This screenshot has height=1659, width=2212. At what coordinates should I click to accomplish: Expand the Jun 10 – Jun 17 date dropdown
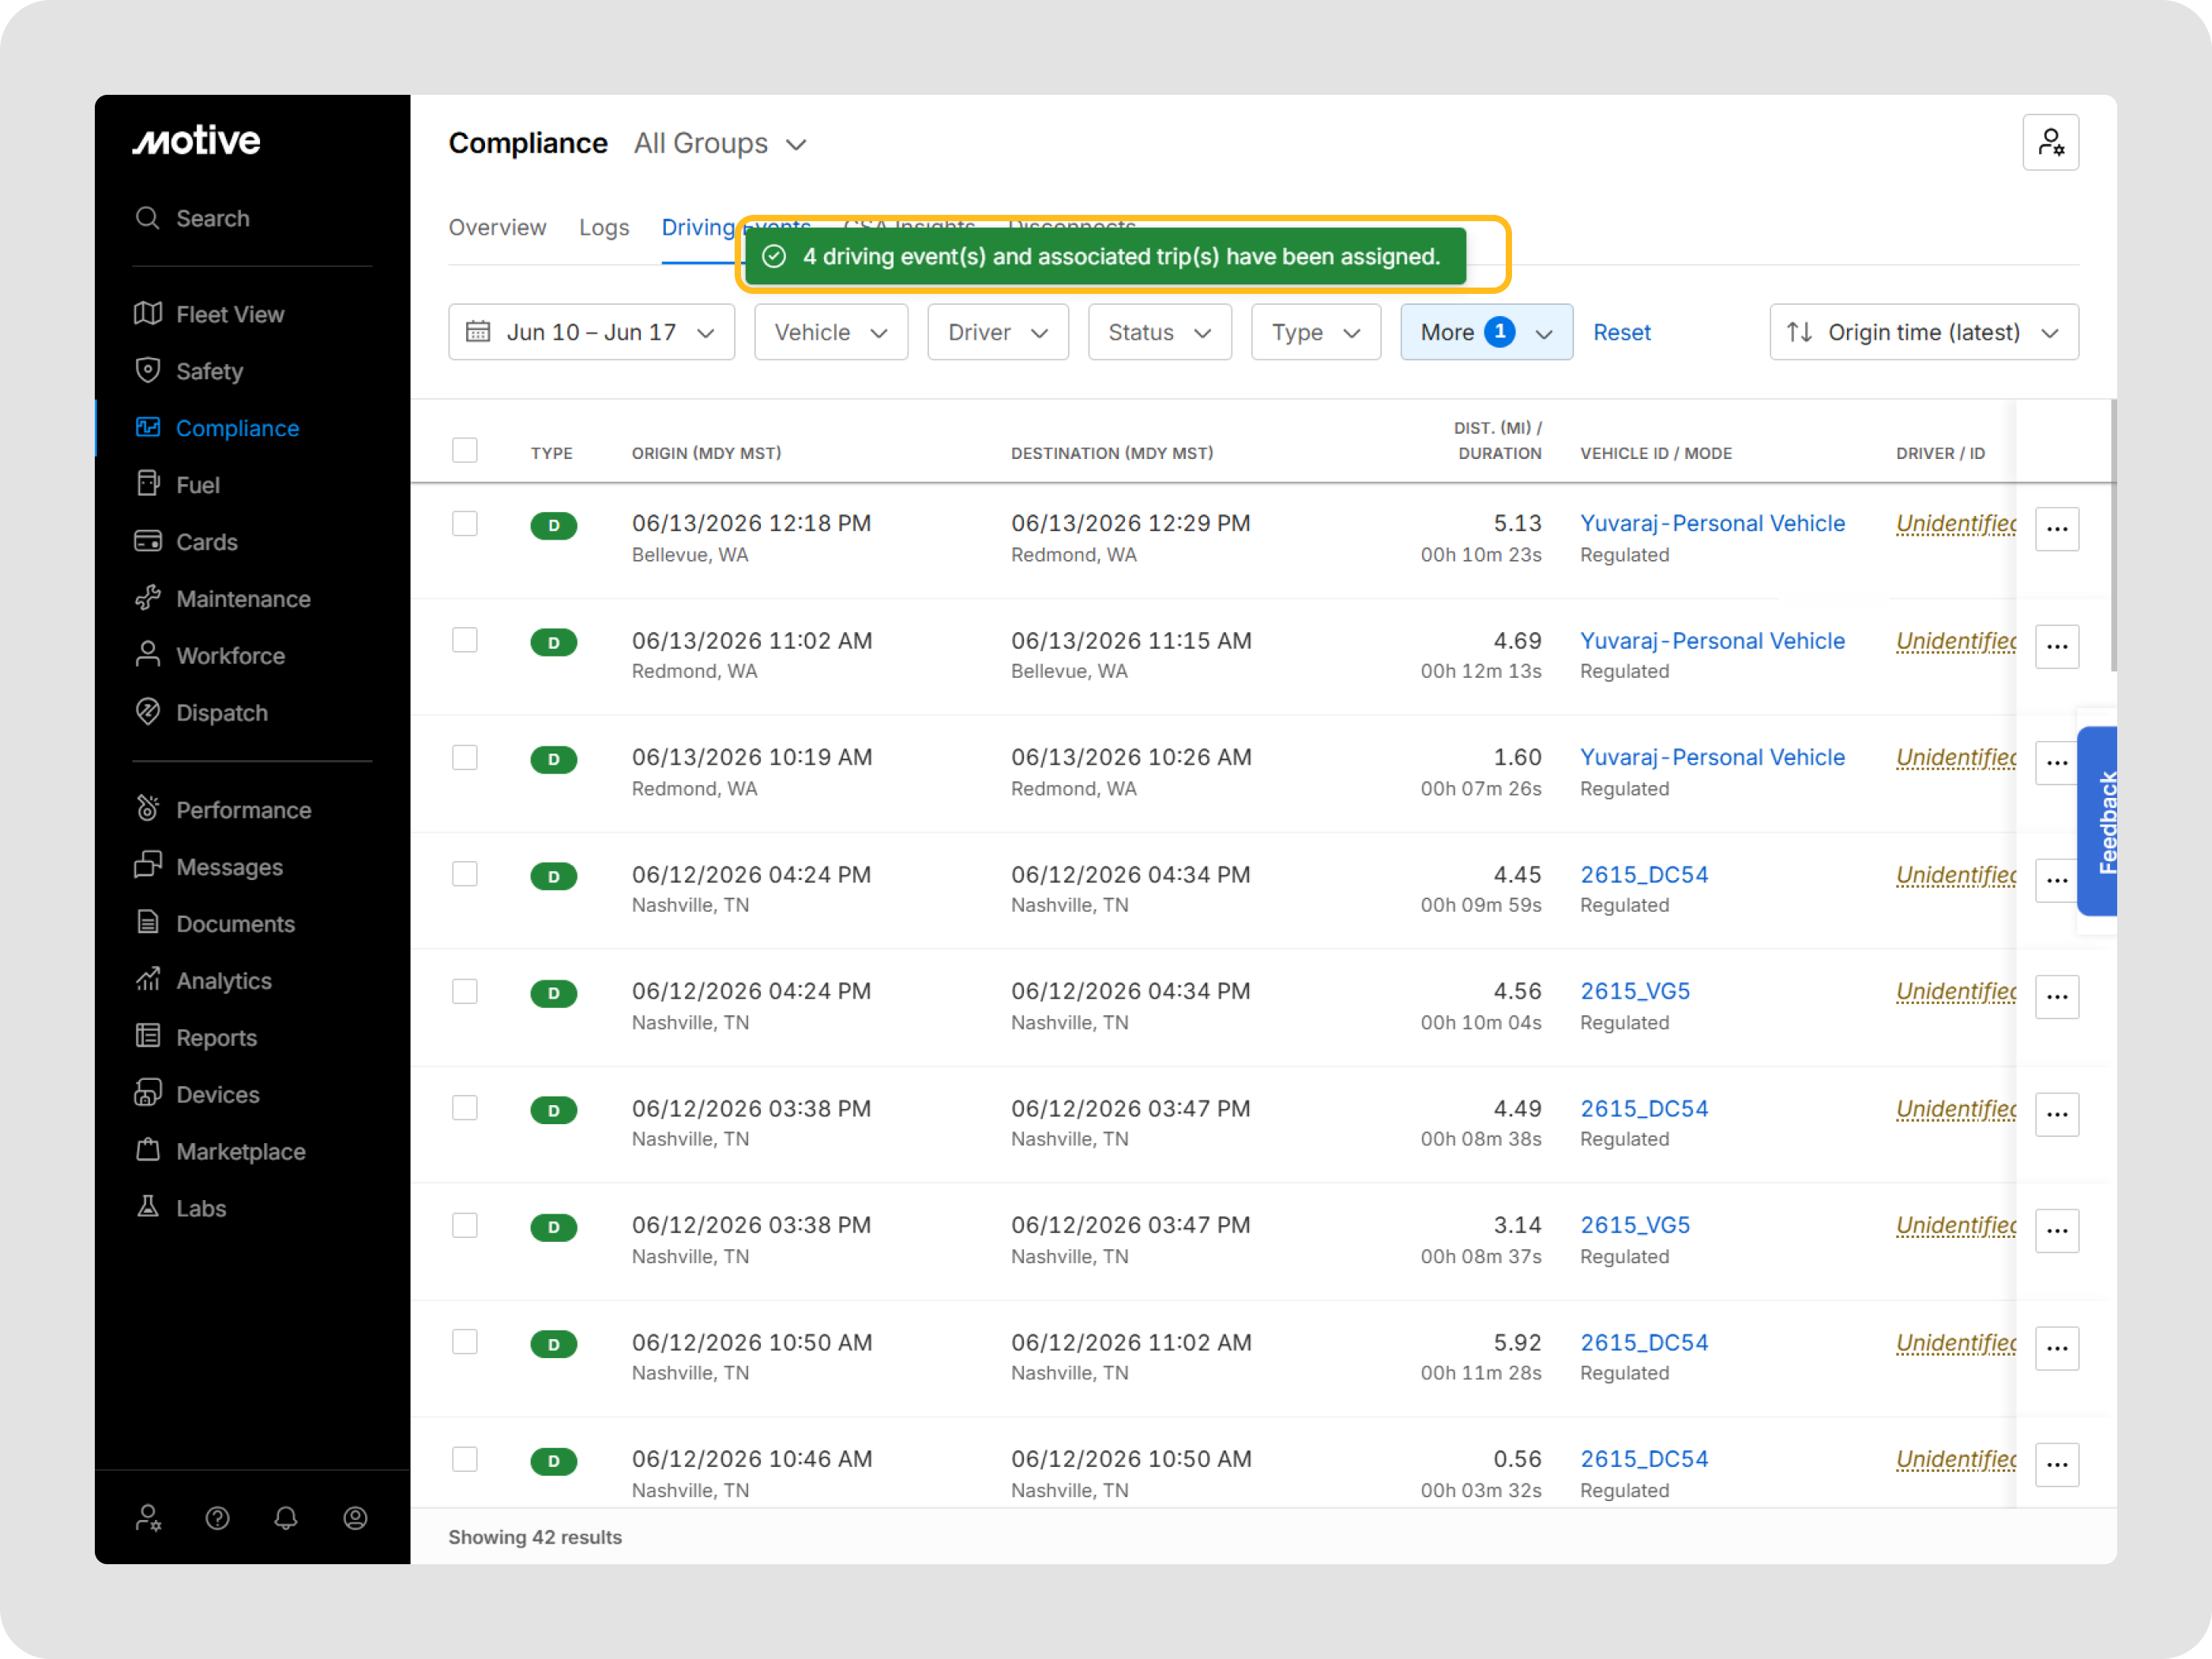point(591,332)
